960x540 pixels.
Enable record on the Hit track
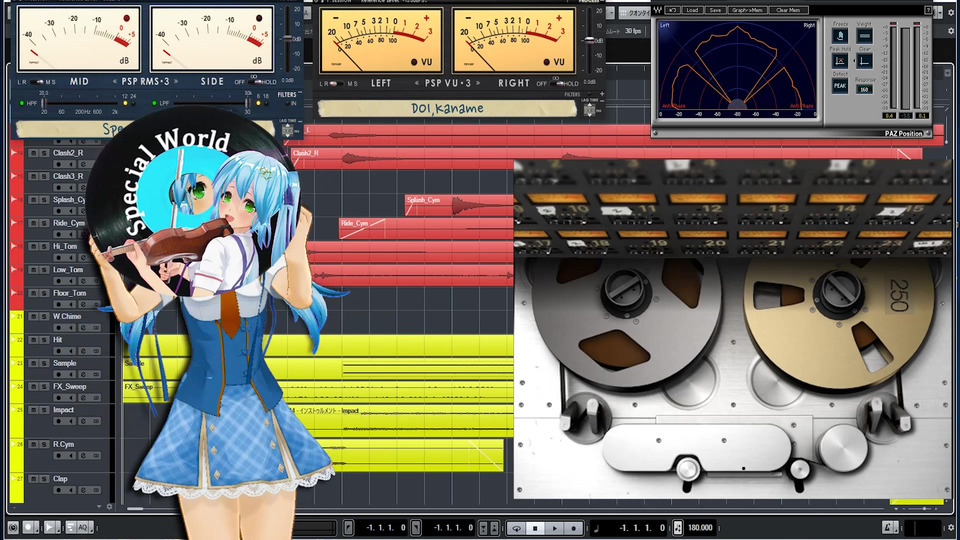(59, 351)
